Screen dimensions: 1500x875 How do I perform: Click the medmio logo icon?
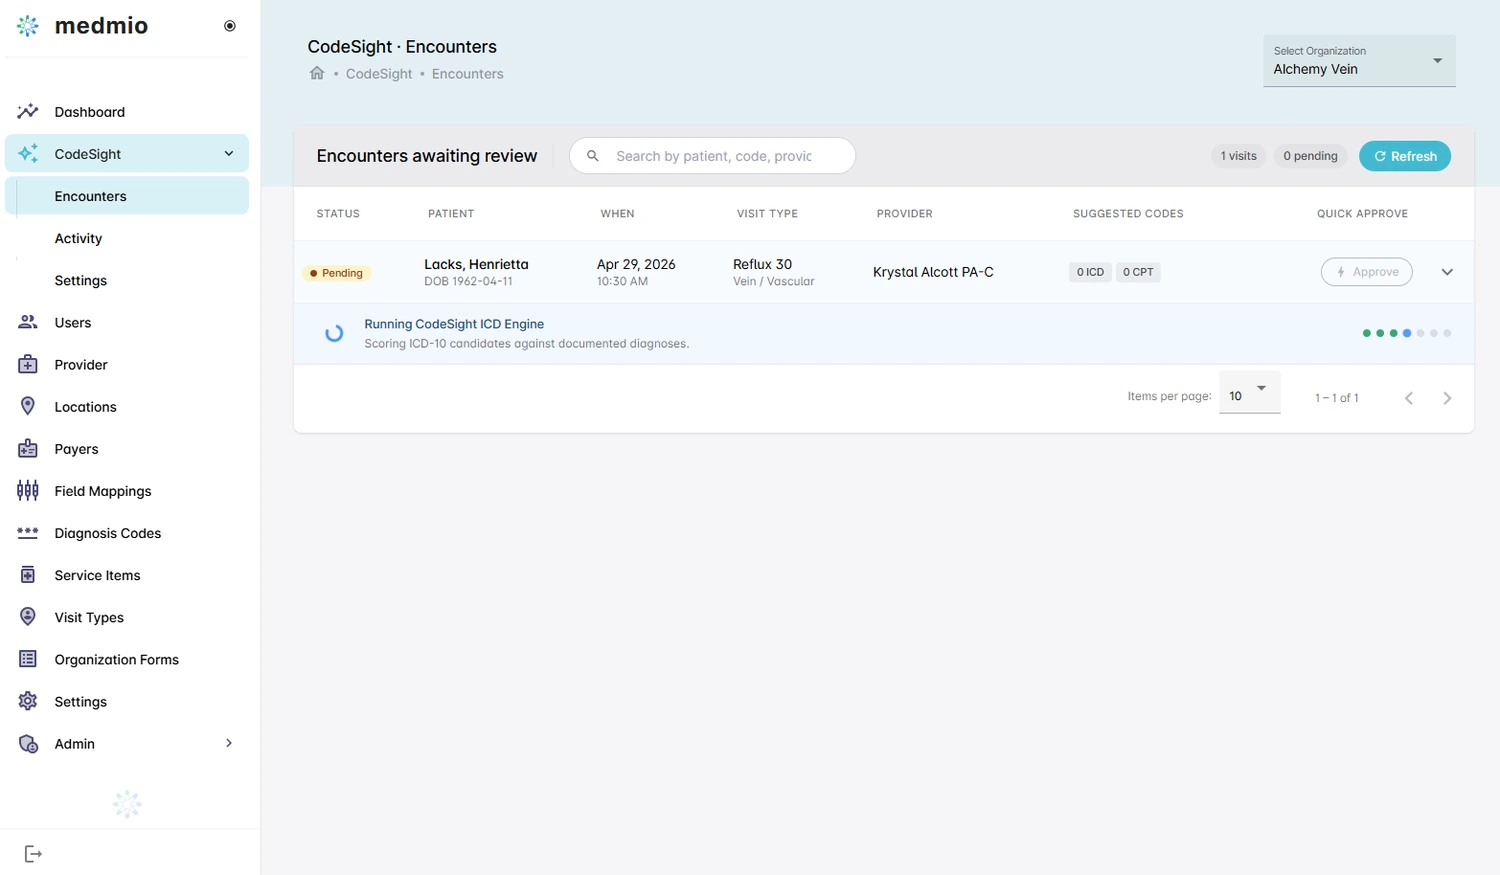pyautogui.click(x=28, y=26)
